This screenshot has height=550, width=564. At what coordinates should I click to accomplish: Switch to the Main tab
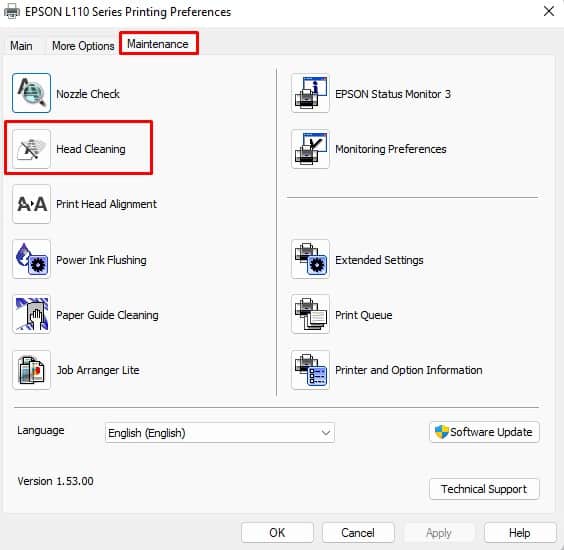(x=21, y=46)
